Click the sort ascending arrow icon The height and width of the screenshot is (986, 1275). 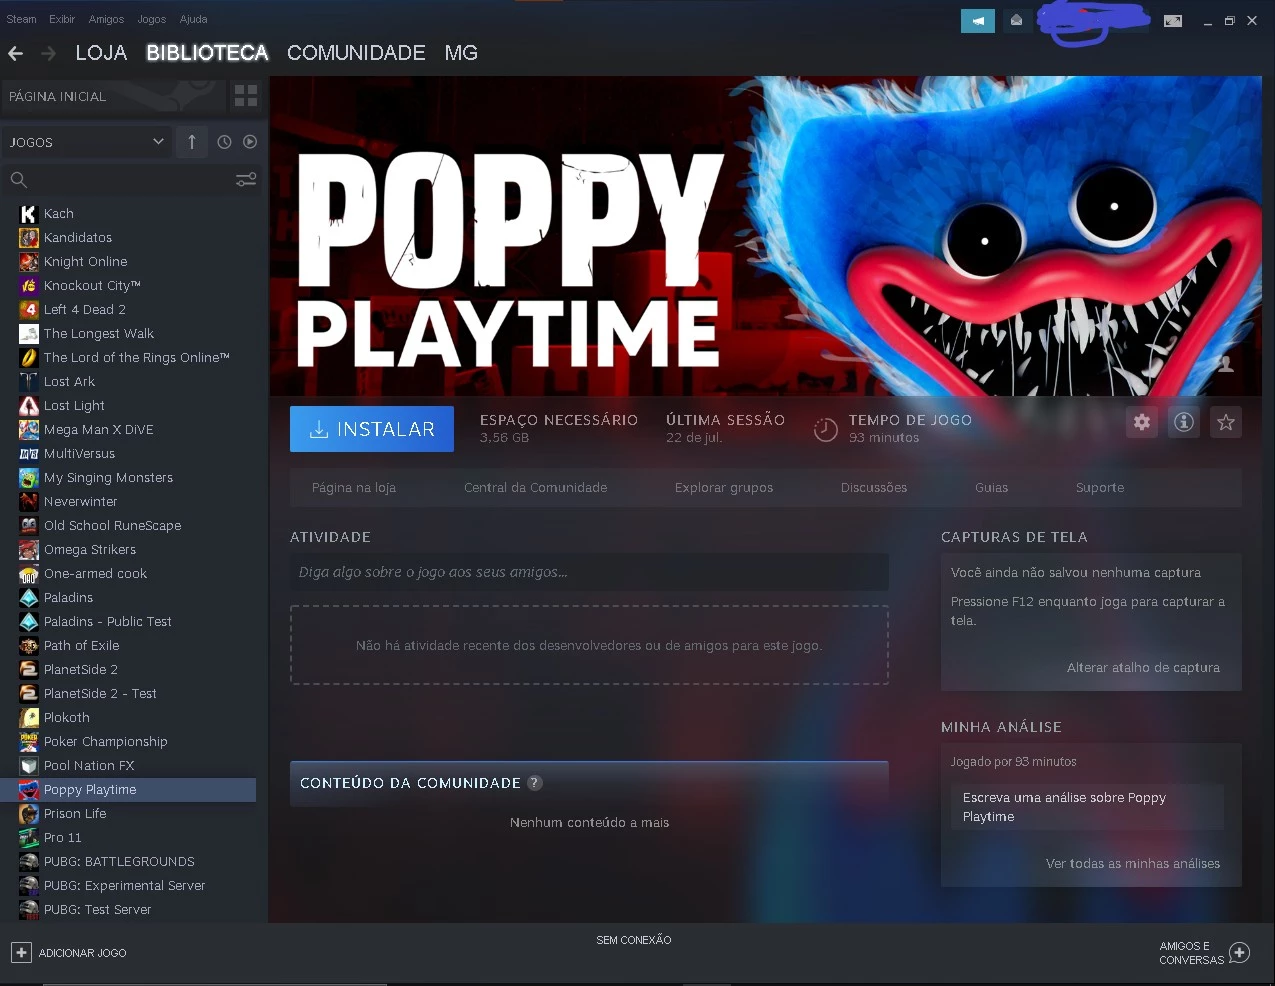click(192, 142)
